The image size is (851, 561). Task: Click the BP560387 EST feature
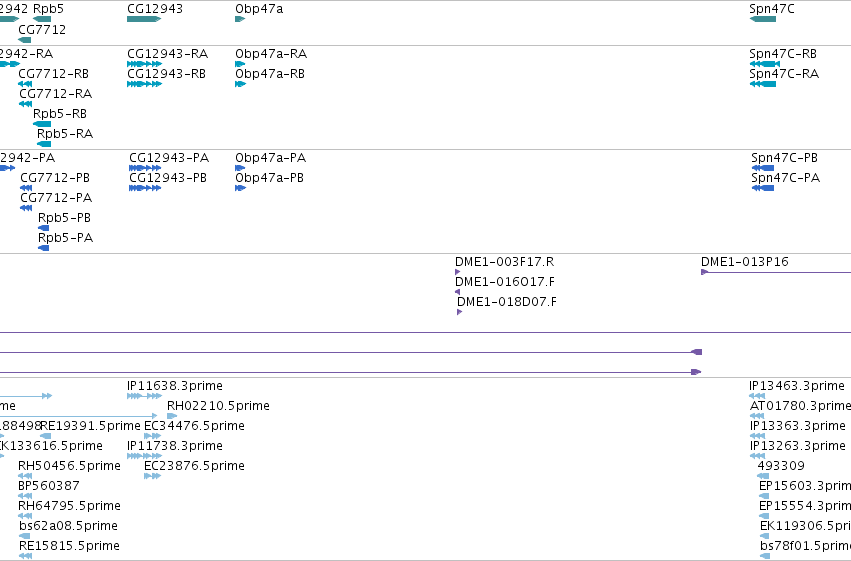25,496
